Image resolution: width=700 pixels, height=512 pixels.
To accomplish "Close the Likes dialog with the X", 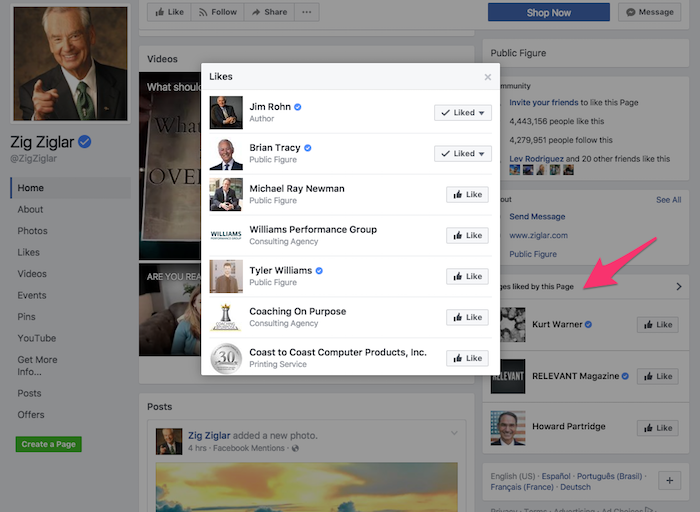I will click(x=488, y=77).
